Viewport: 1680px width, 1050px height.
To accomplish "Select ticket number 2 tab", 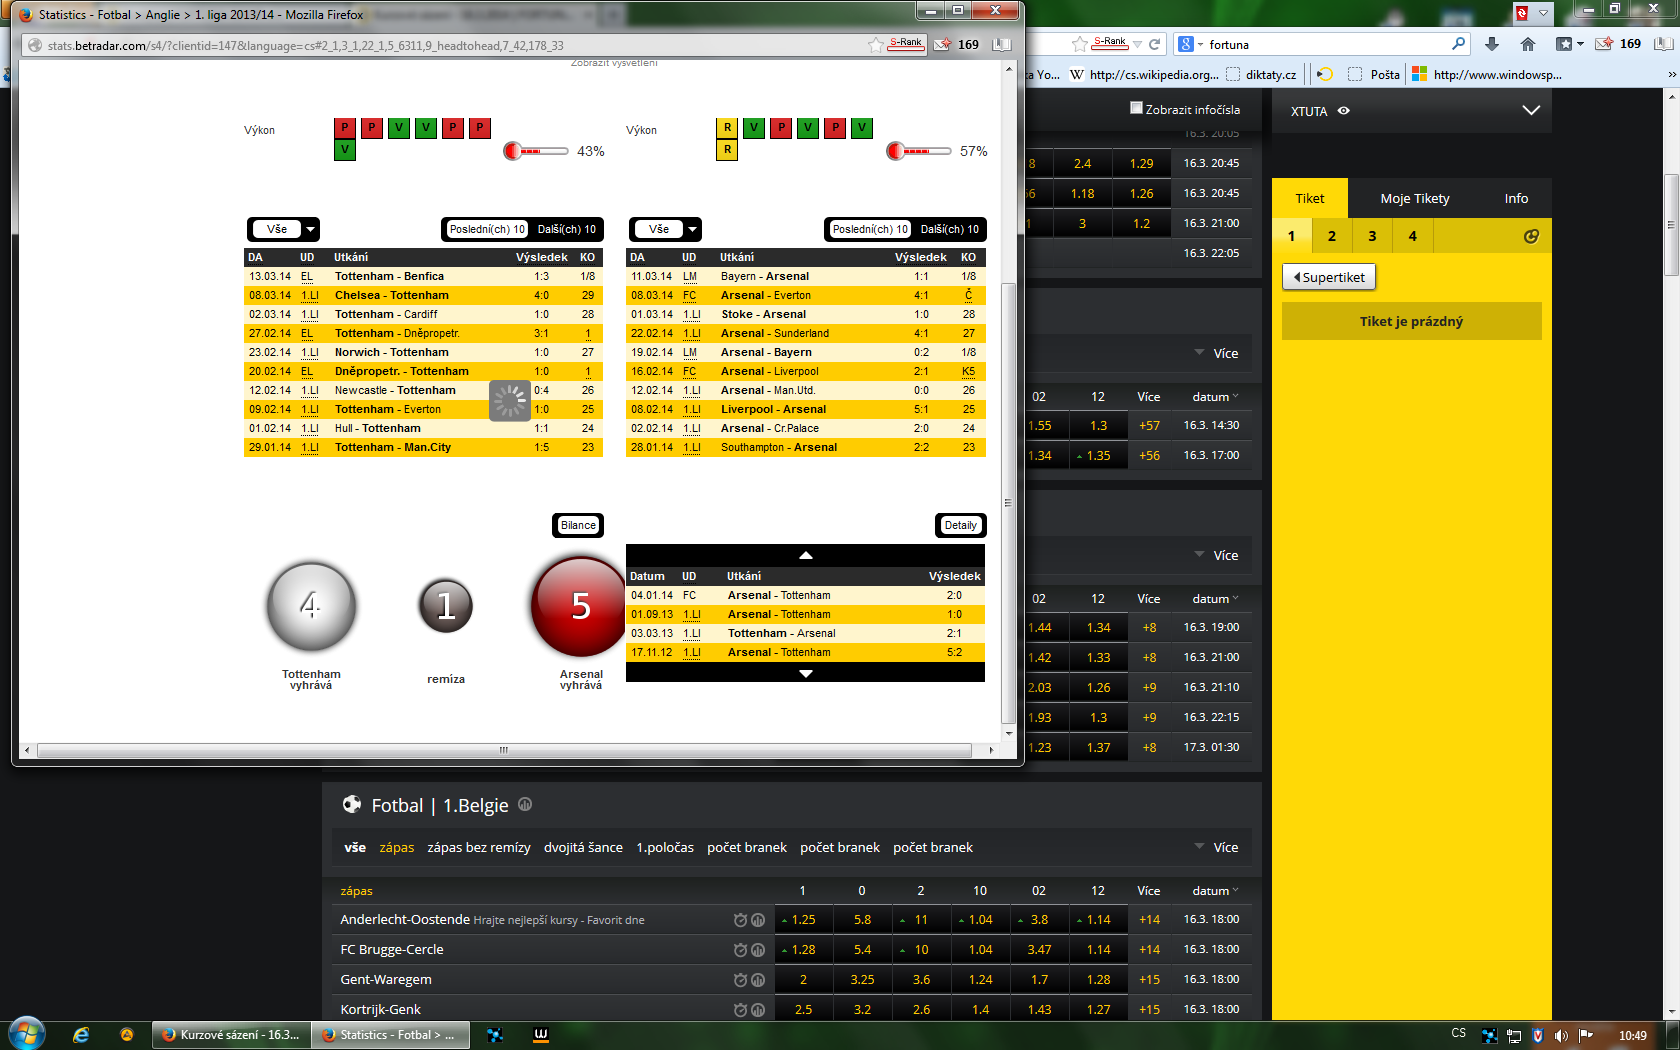I will point(1332,236).
